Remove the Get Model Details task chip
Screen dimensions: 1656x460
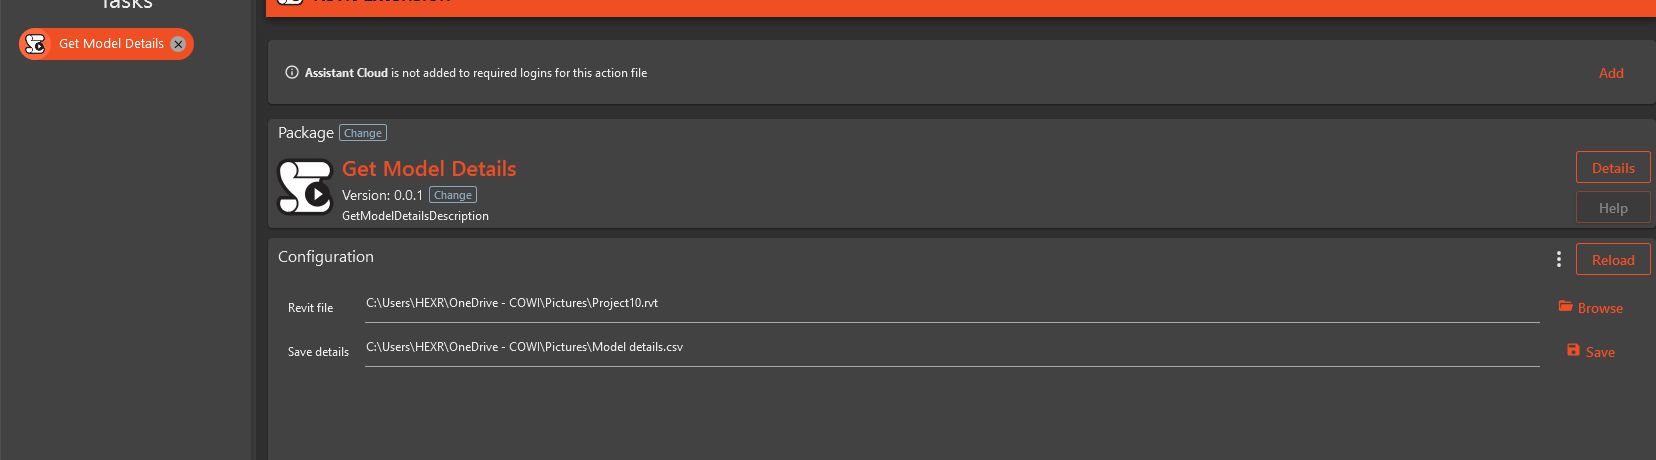(178, 44)
